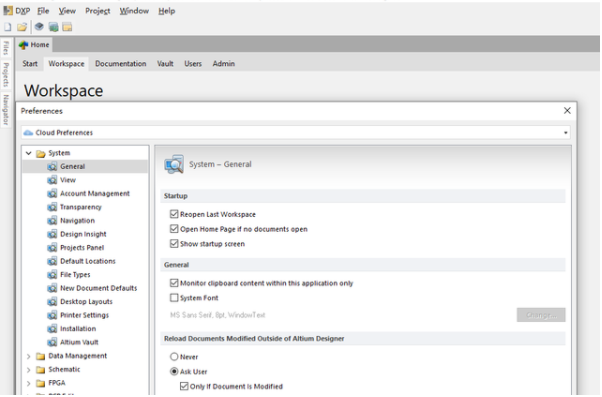Image resolution: width=602 pixels, height=397 pixels.
Task: Select Schematic in preferences tree
Action: [64, 370]
